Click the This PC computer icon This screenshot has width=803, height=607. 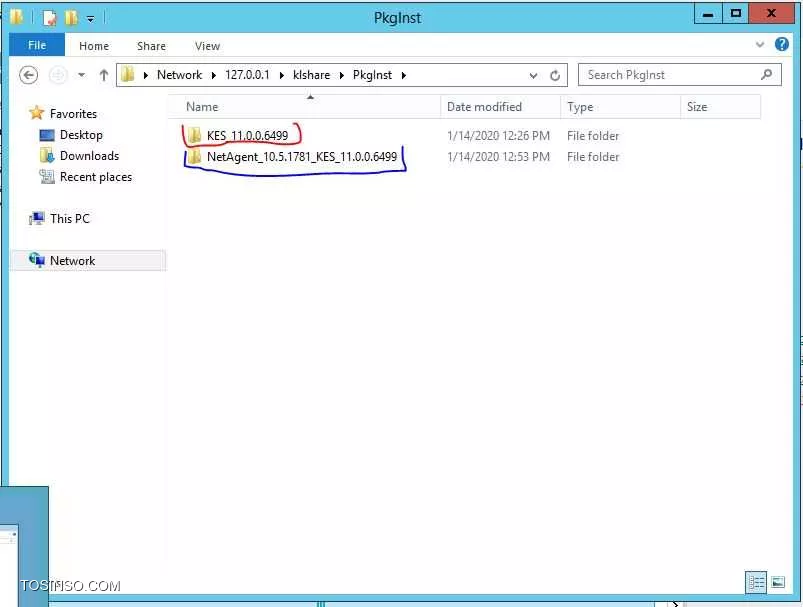[36, 219]
